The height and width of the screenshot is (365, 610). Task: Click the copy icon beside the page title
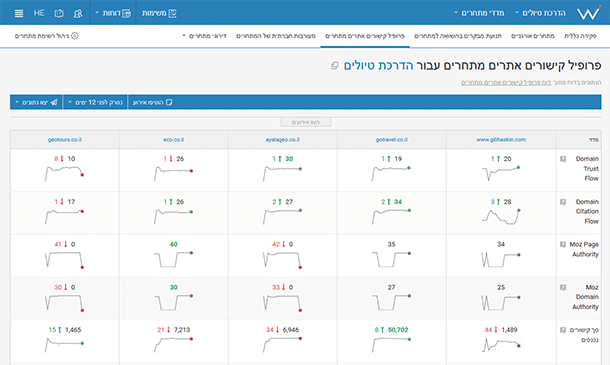pos(335,65)
